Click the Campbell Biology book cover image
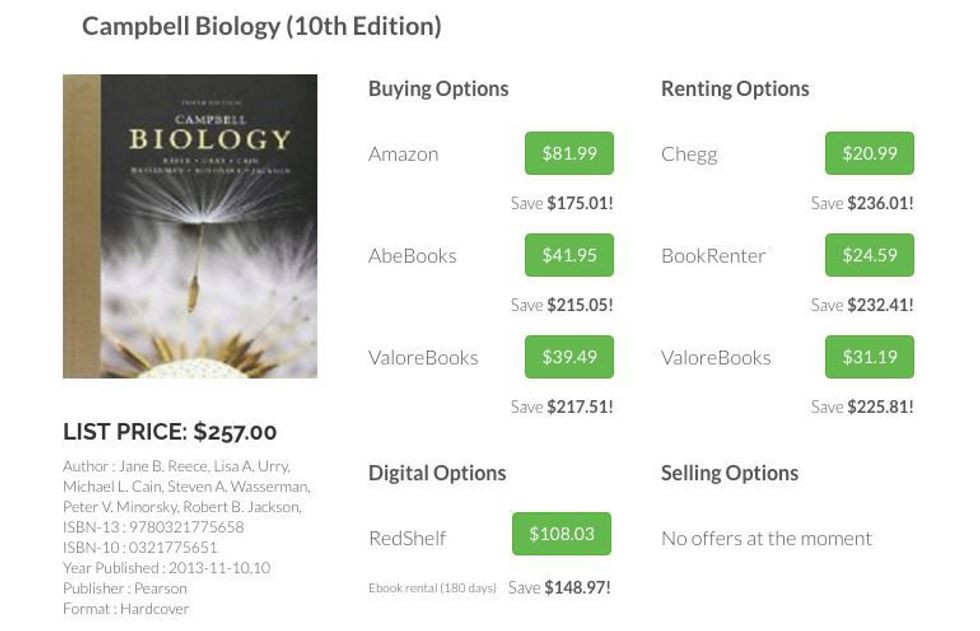Screen dimensions: 980x631 point(190,226)
